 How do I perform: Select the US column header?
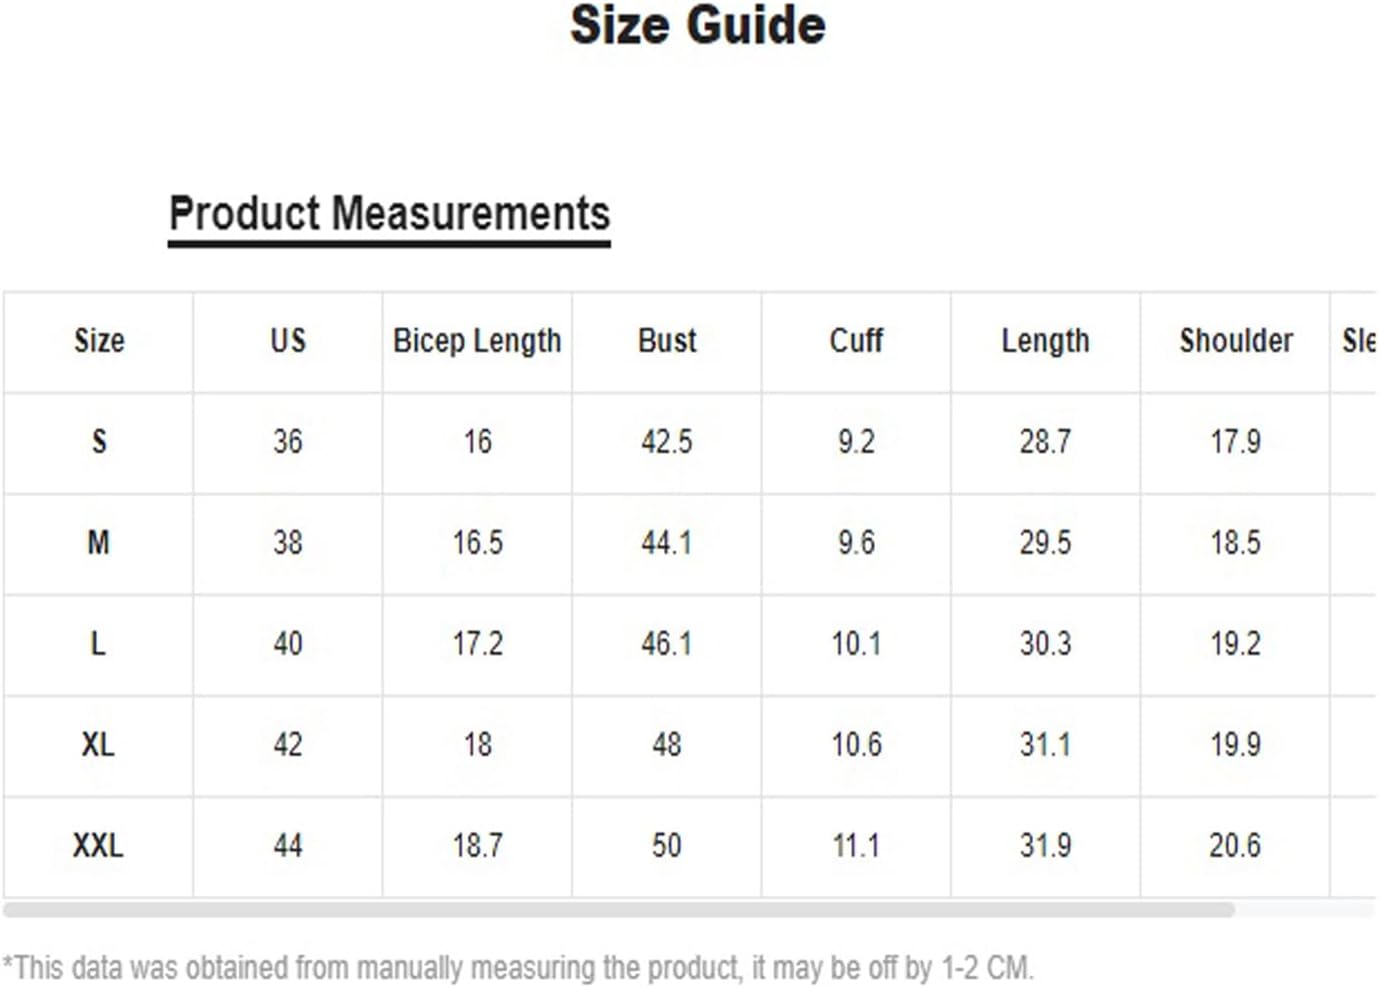point(288,341)
